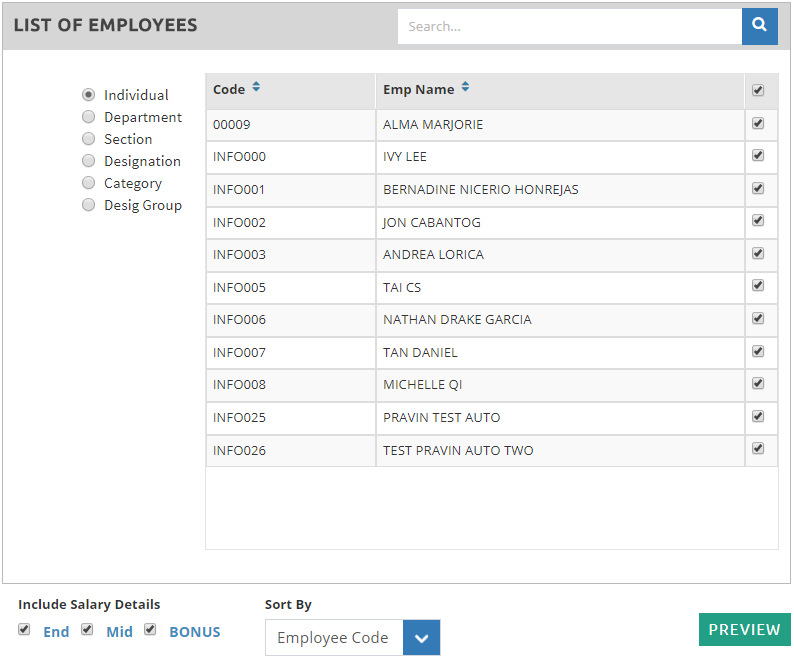This screenshot has height=658, width=794.
Task: Open Employee Code sort selection box
Action: 333,638
